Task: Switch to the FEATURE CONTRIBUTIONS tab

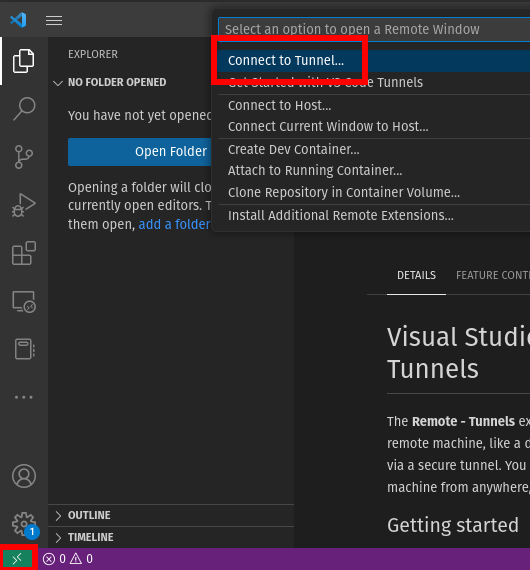Action: [x=493, y=276]
